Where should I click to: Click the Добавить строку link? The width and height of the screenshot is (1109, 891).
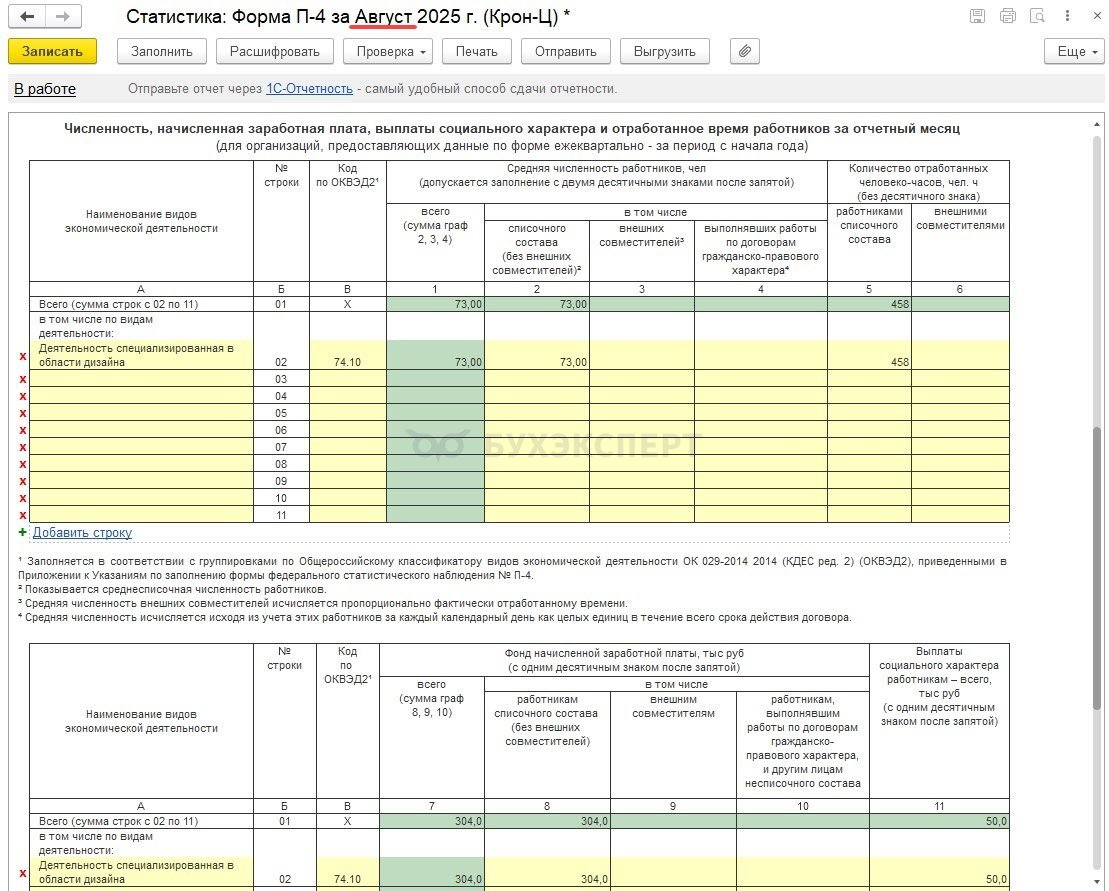click(82, 533)
